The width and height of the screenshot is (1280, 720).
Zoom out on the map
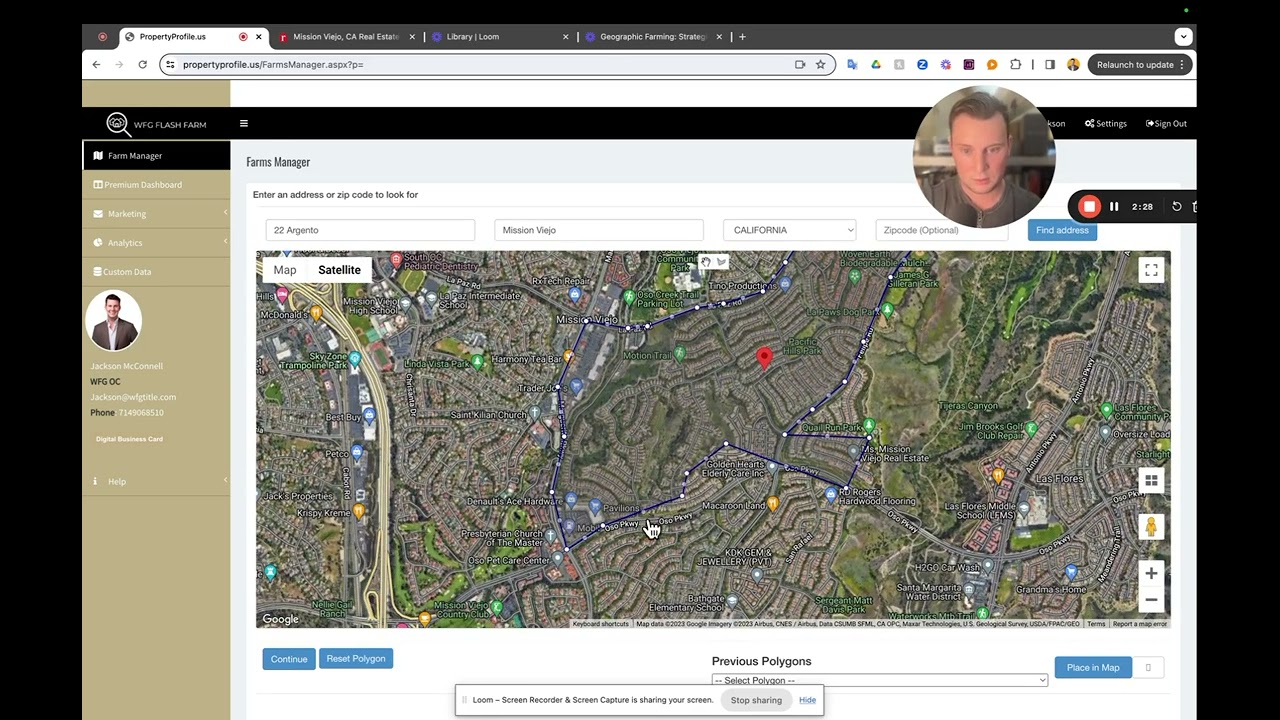(x=1151, y=600)
